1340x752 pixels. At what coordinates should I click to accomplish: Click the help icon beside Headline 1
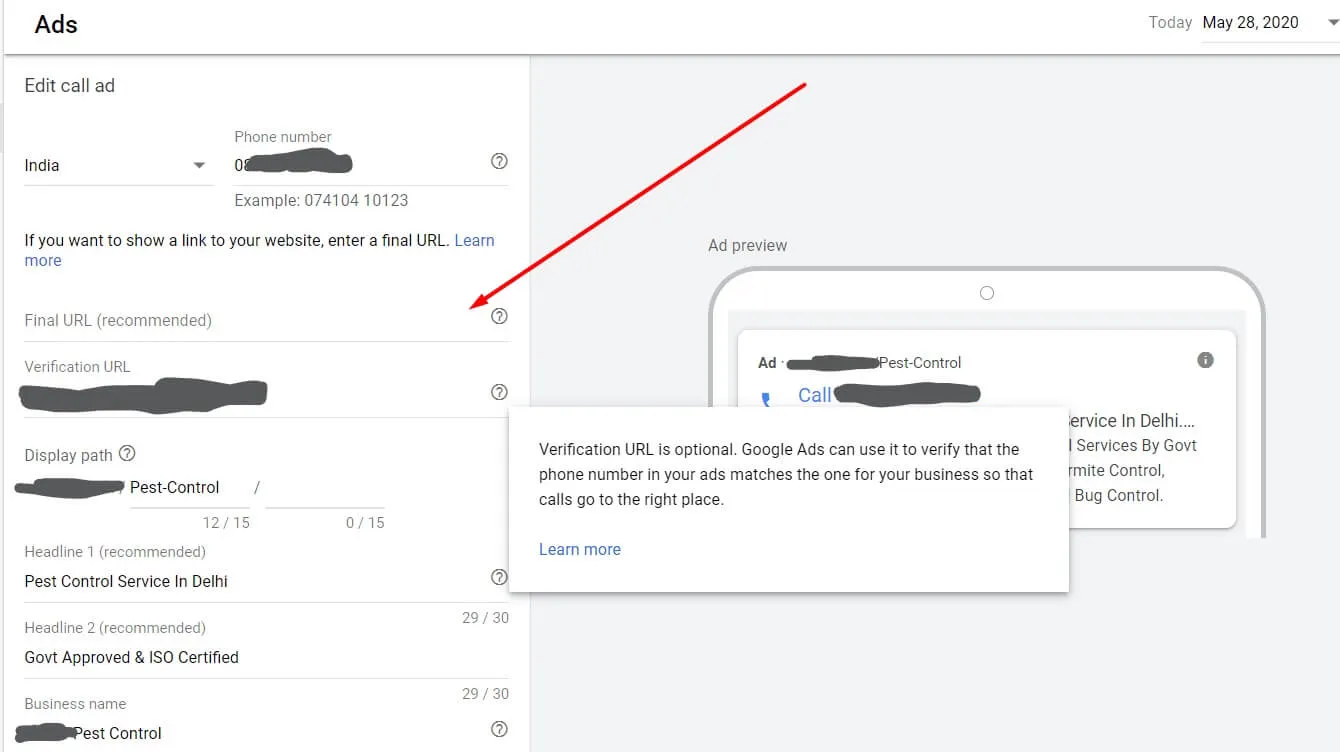pyautogui.click(x=500, y=577)
